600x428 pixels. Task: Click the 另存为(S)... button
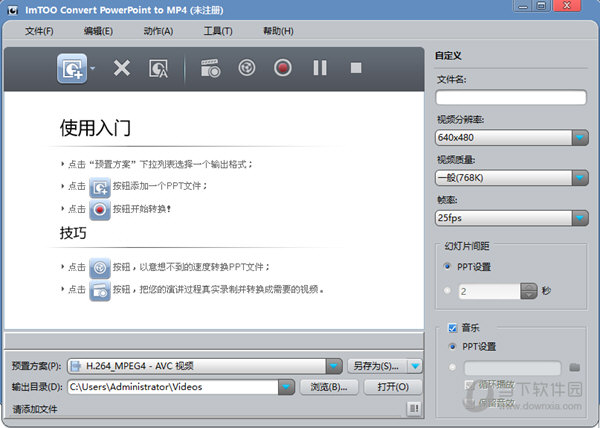[x=377, y=366]
